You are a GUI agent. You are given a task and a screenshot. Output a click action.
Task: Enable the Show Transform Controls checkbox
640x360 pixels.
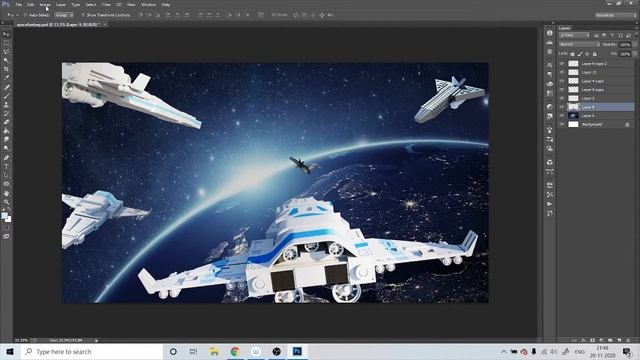tap(83, 15)
